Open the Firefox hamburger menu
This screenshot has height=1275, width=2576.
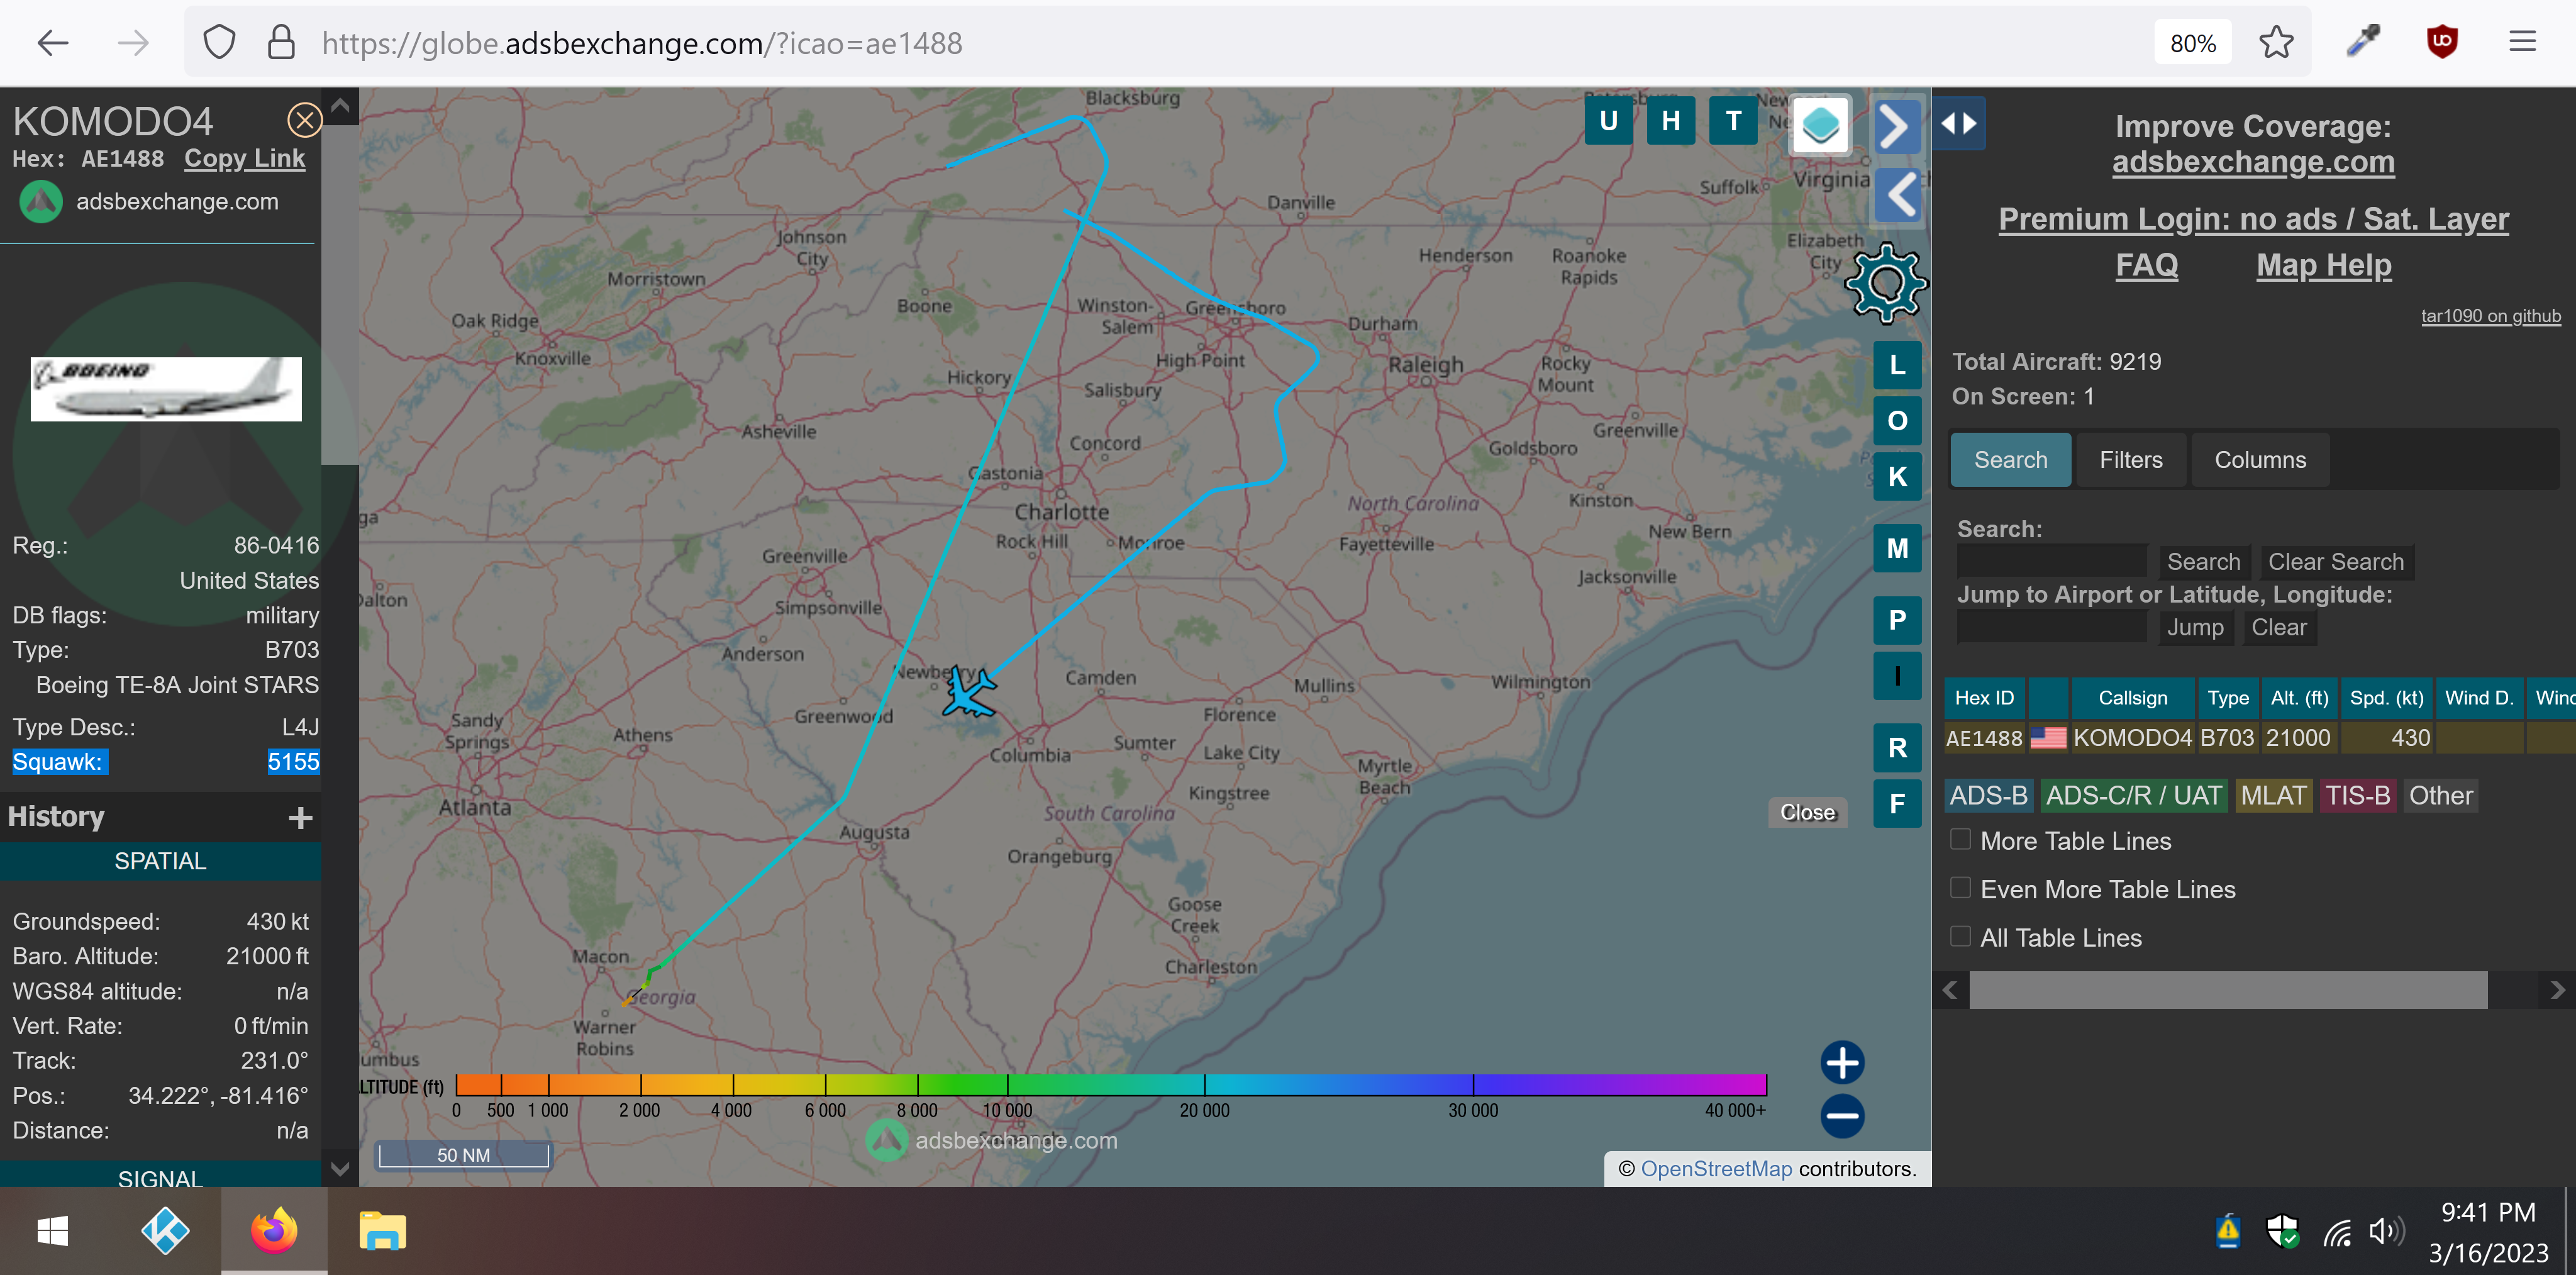point(2522,42)
